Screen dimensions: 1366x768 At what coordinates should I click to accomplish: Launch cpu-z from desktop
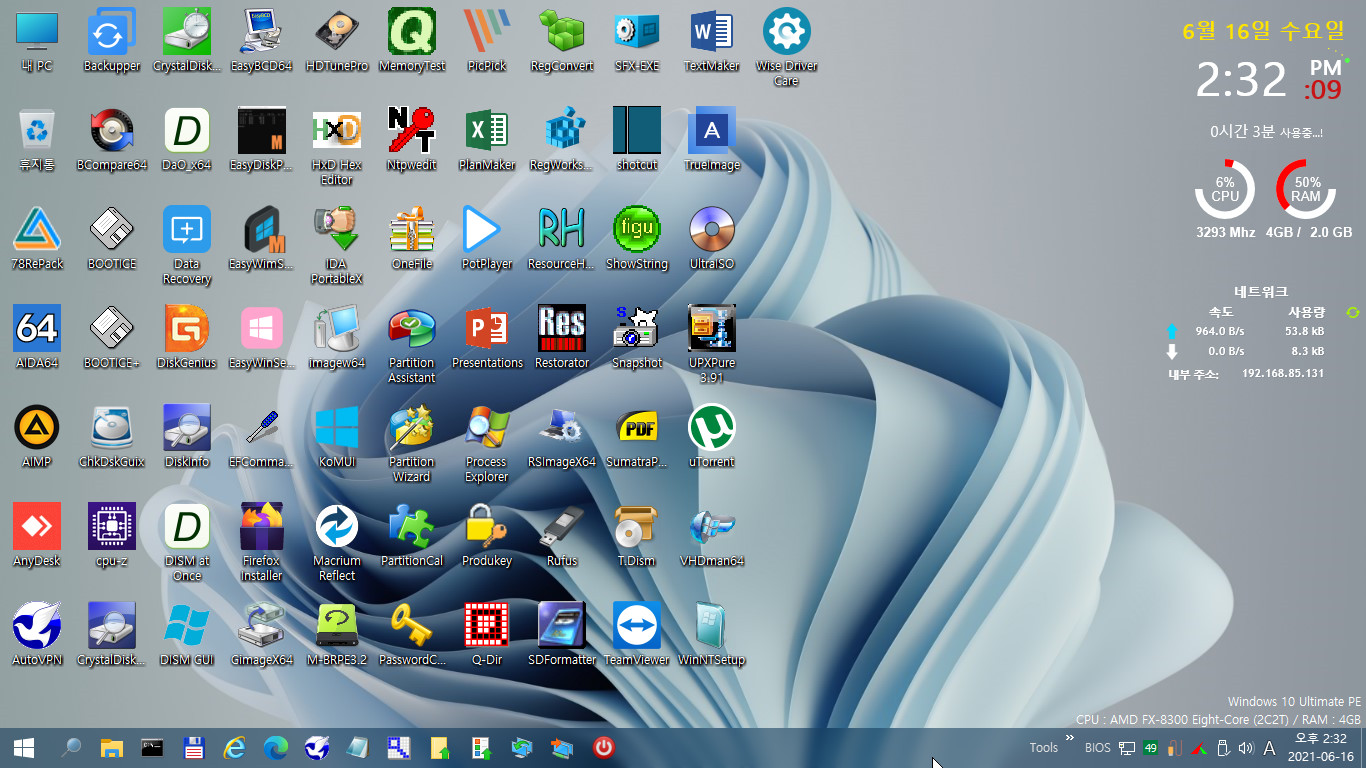112,536
